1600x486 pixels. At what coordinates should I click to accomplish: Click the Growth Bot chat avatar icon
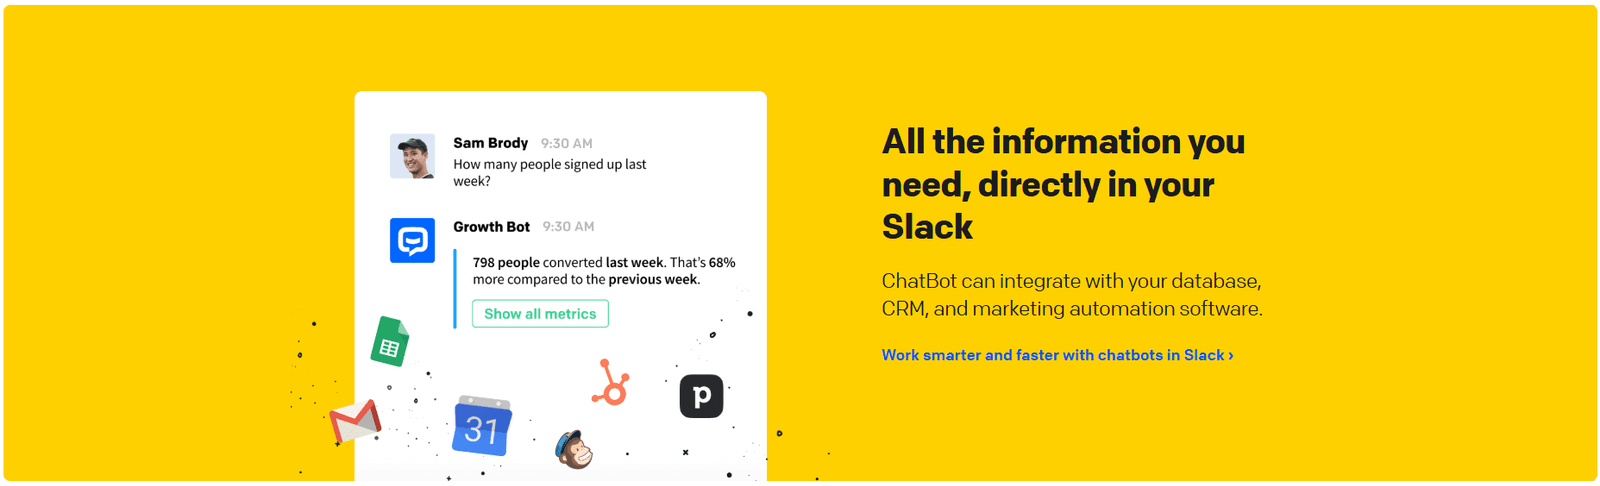(x=412, y=241)
